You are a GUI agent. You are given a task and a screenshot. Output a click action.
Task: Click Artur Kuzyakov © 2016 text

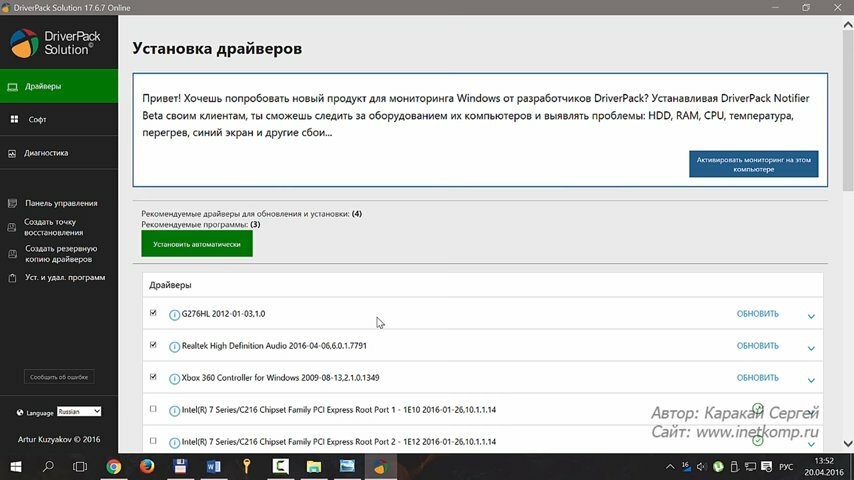pos(59,439)
